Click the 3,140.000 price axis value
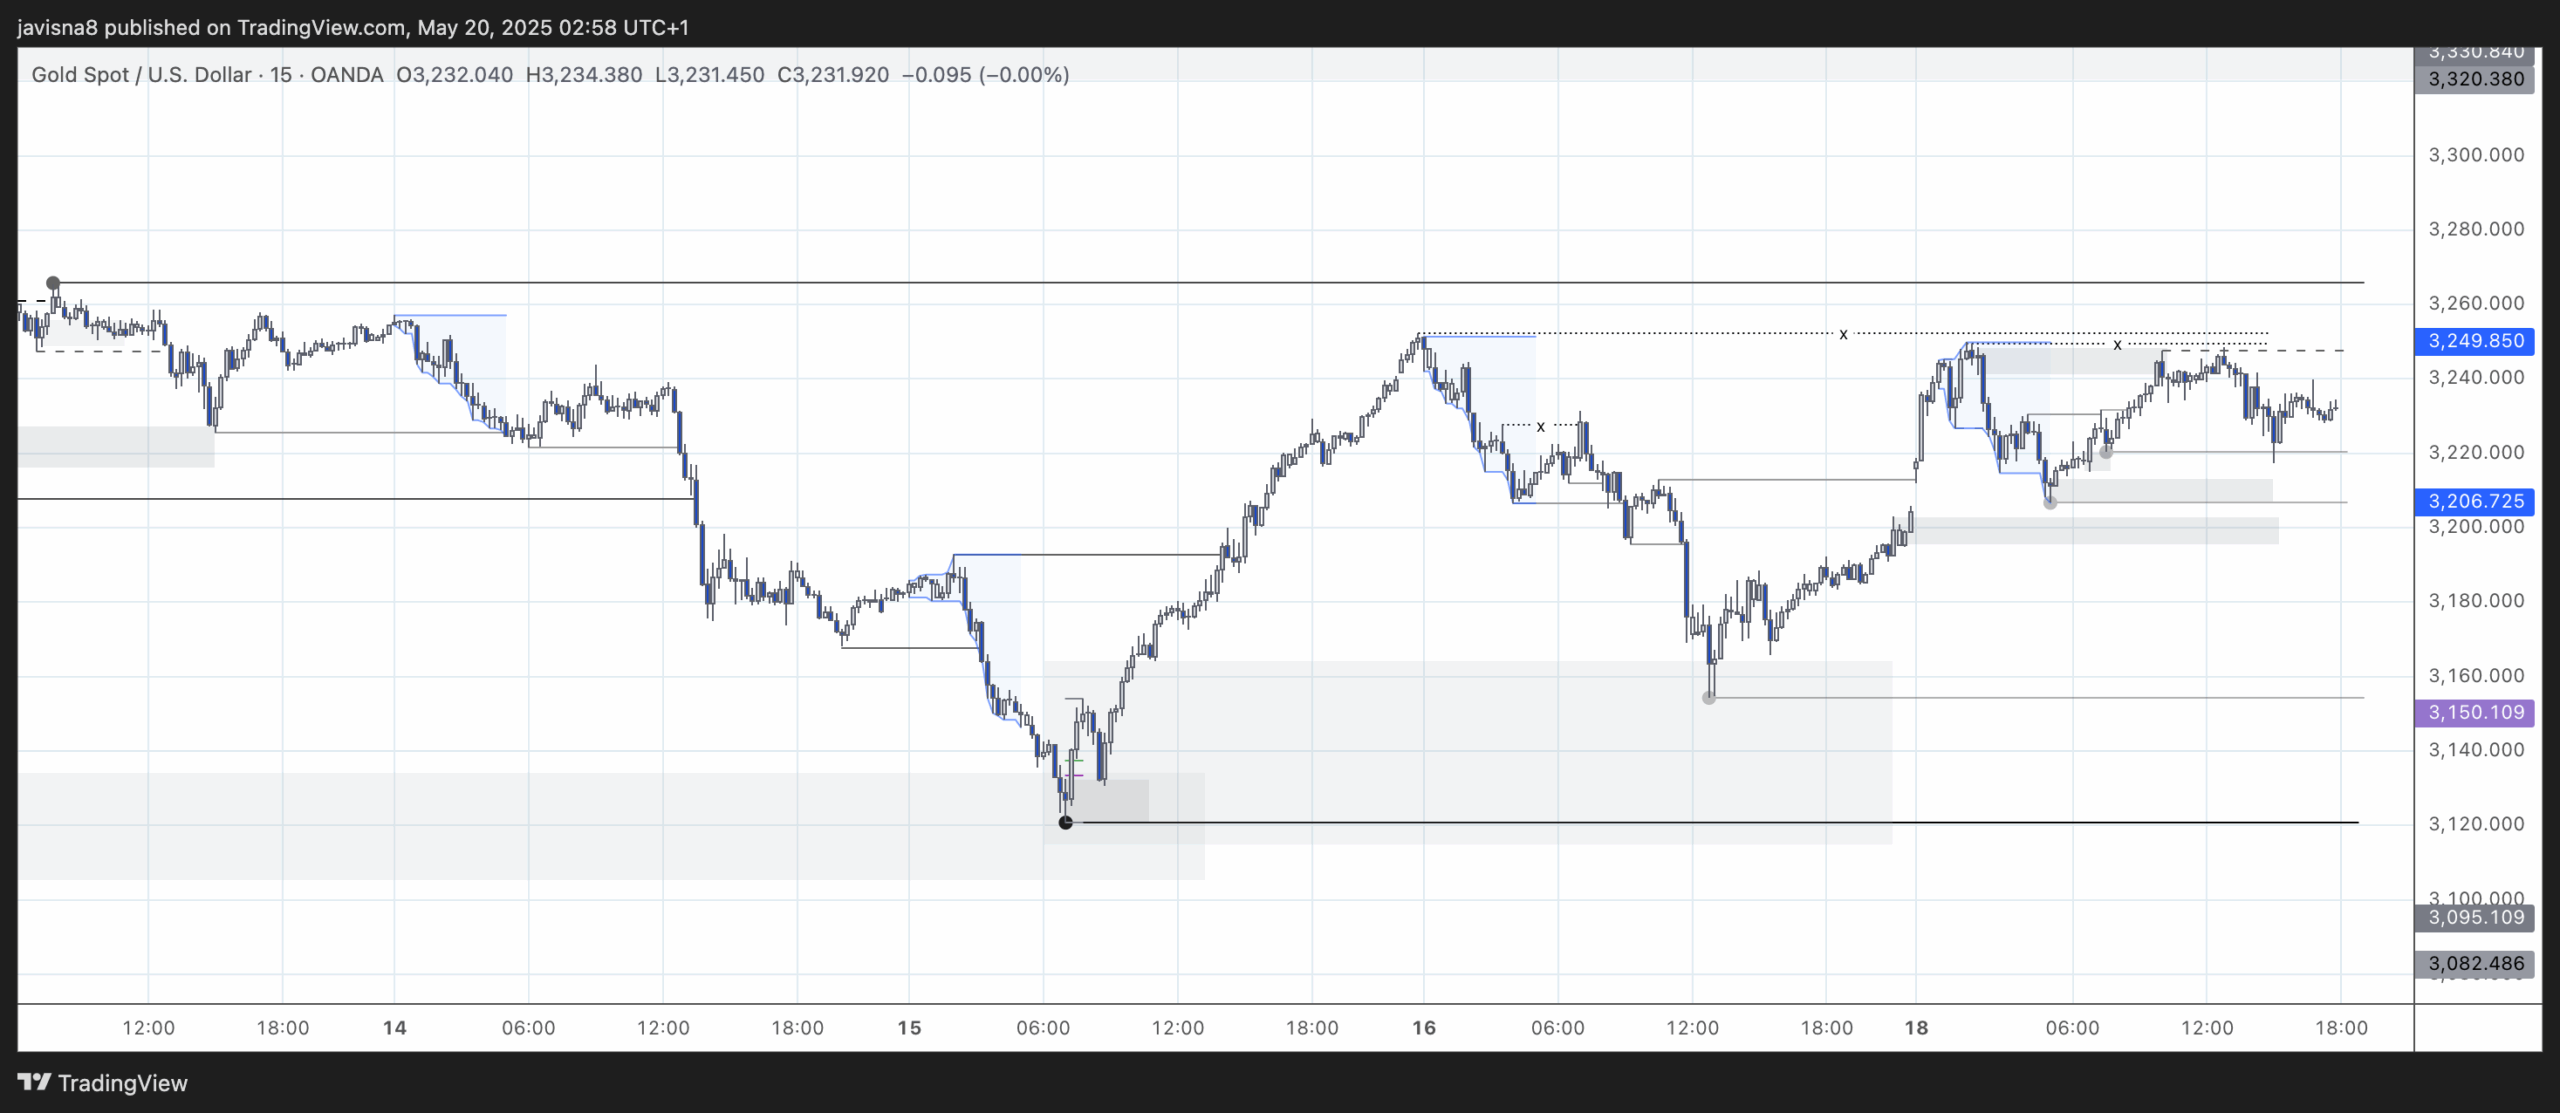This screenshot has width=2560, height=1113. click(x=2476, y=749)
